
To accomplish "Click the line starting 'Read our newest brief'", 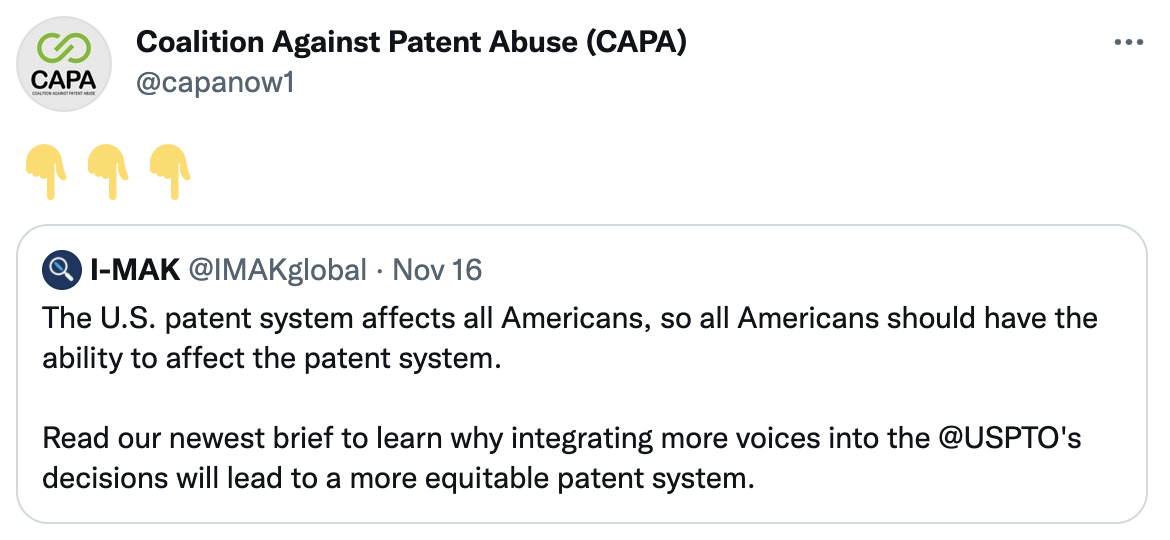I will point(562,438).
